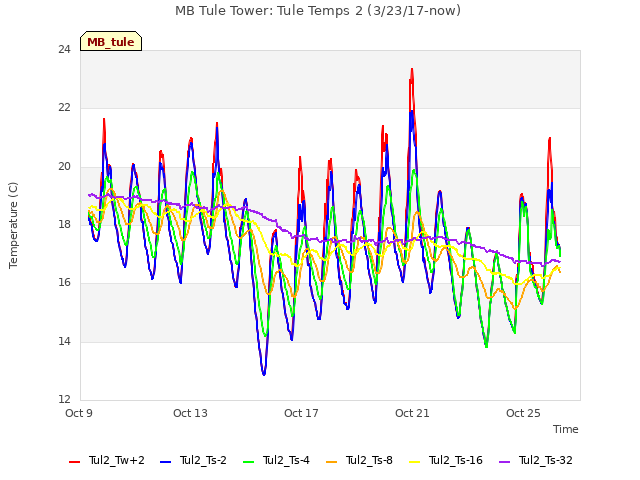Toggle the Tul2_Ts-8 series legend label
640x480 pixels.
pyautogui.click(x=369, y=460)
